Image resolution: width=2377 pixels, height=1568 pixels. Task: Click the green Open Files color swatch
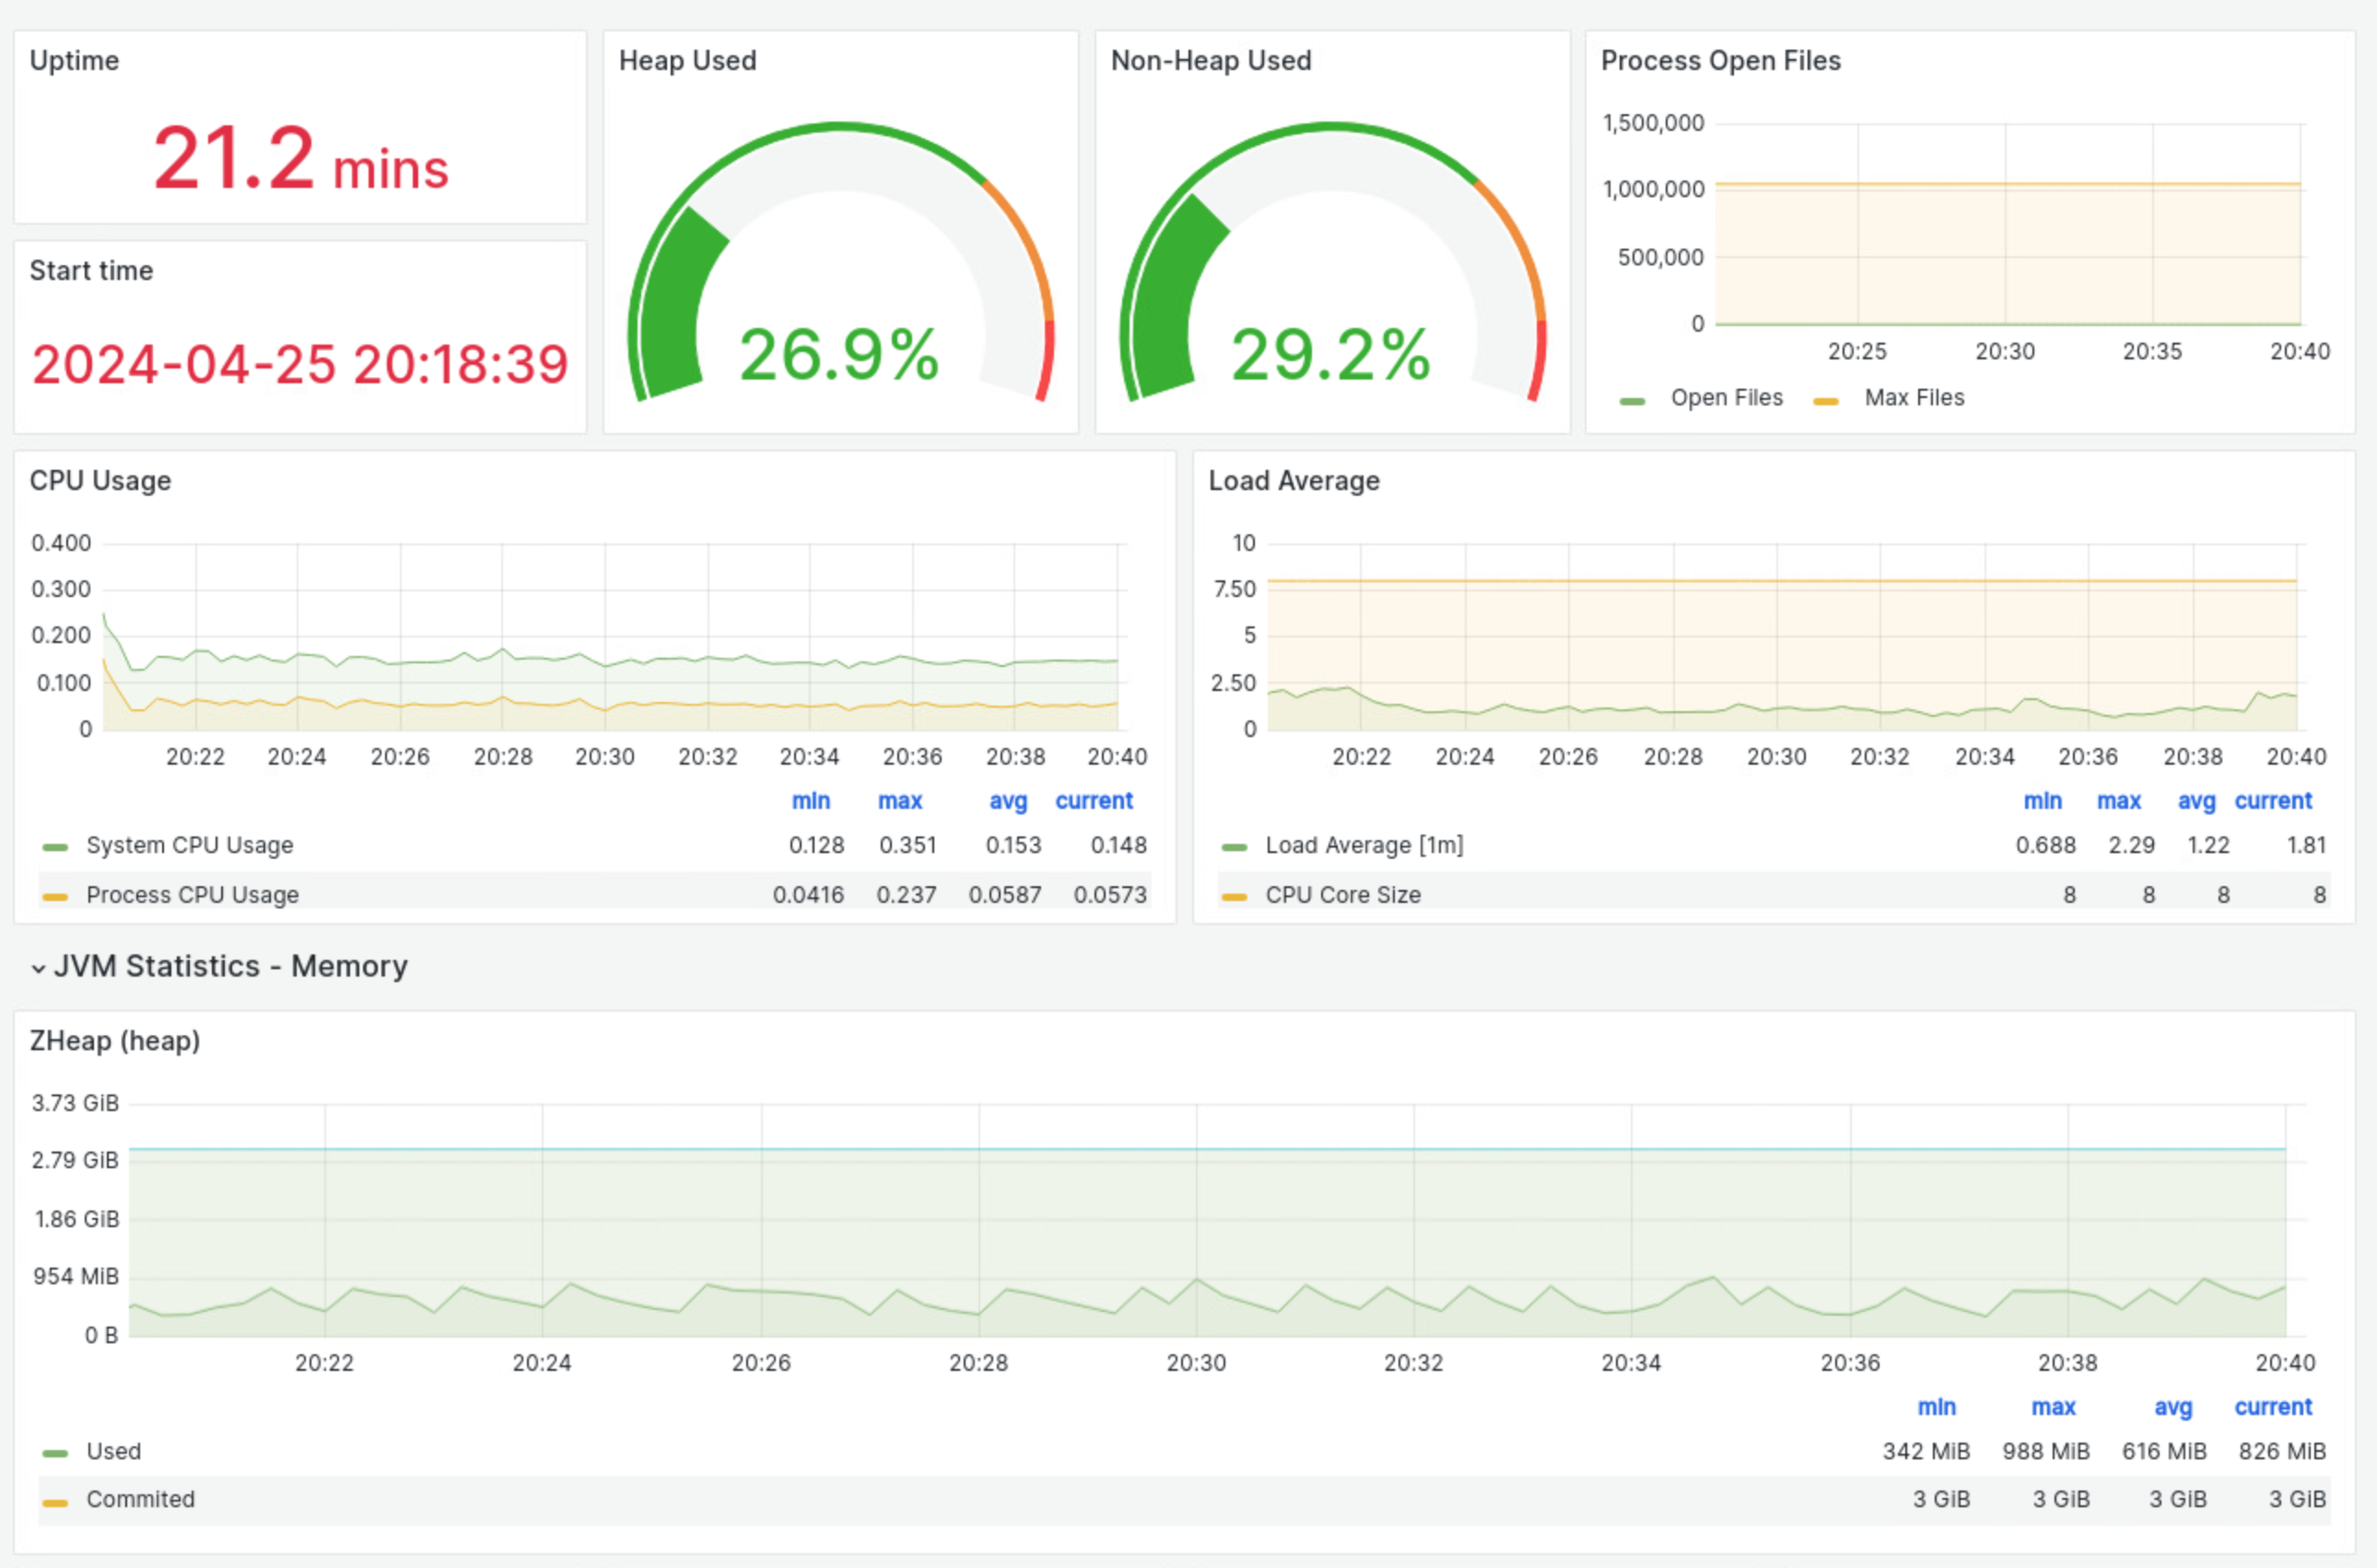tap(1632, 401)
